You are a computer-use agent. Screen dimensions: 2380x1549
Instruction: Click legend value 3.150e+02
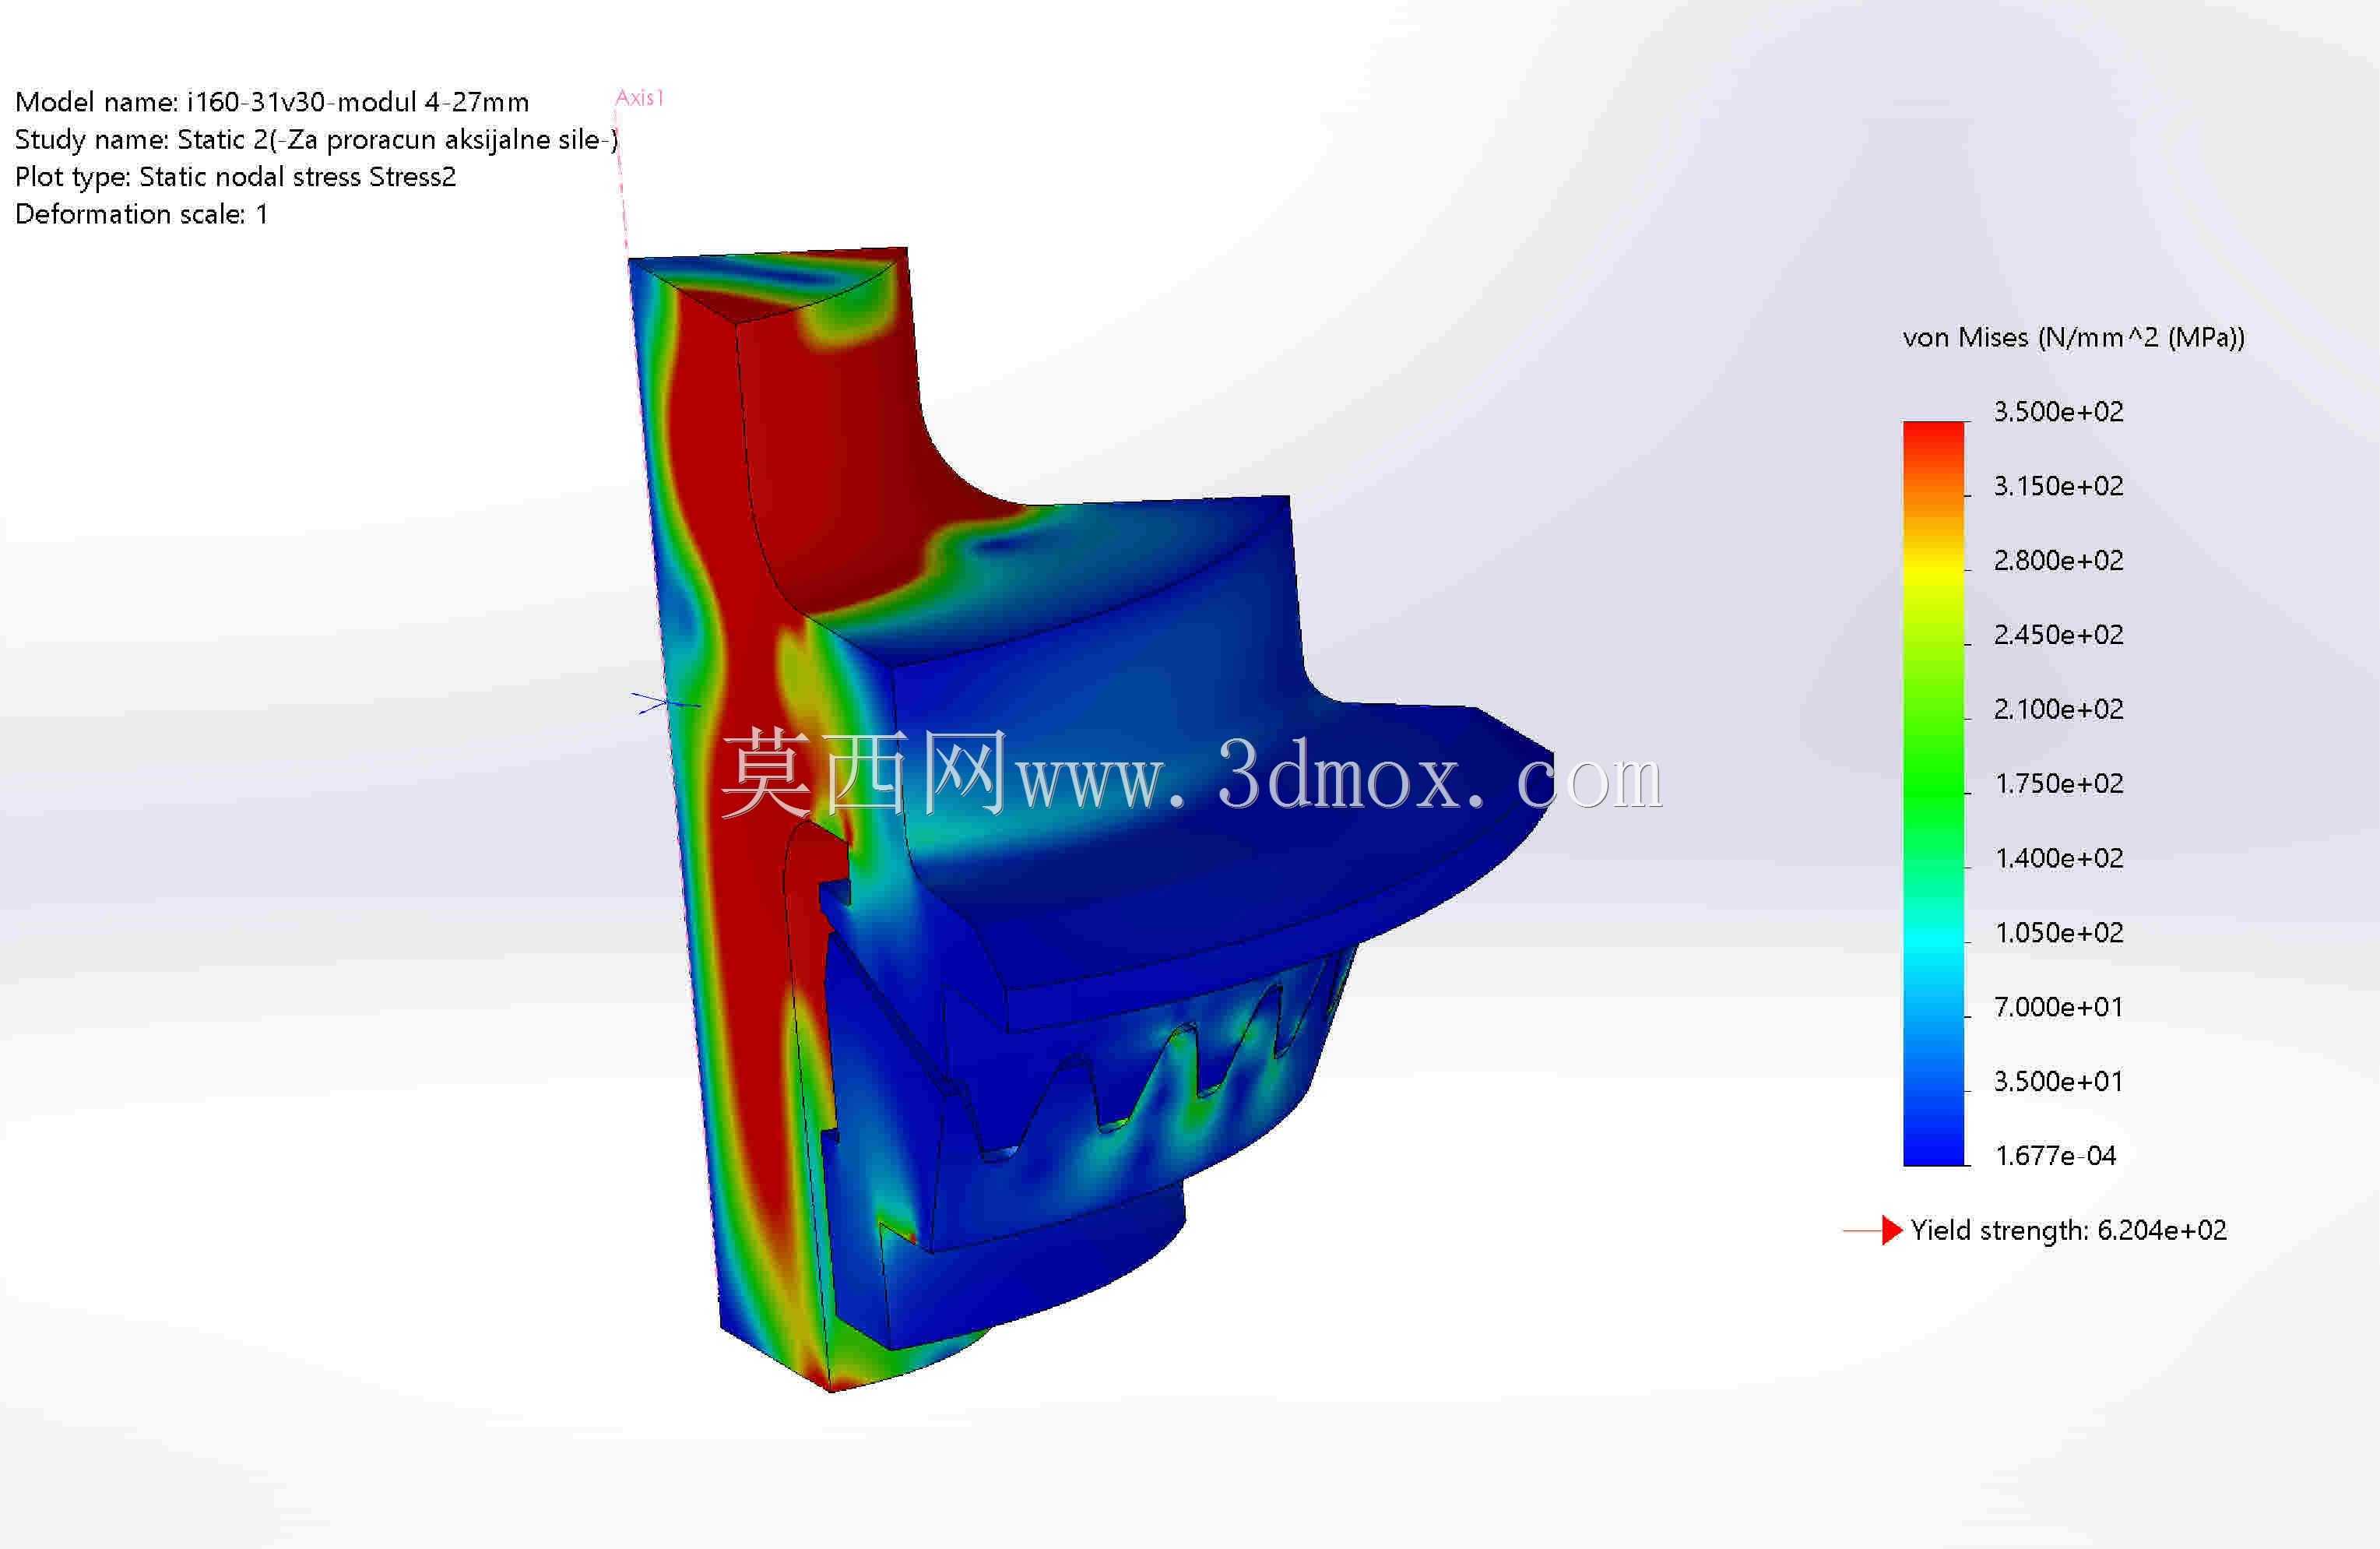[x=2058, y=486]
